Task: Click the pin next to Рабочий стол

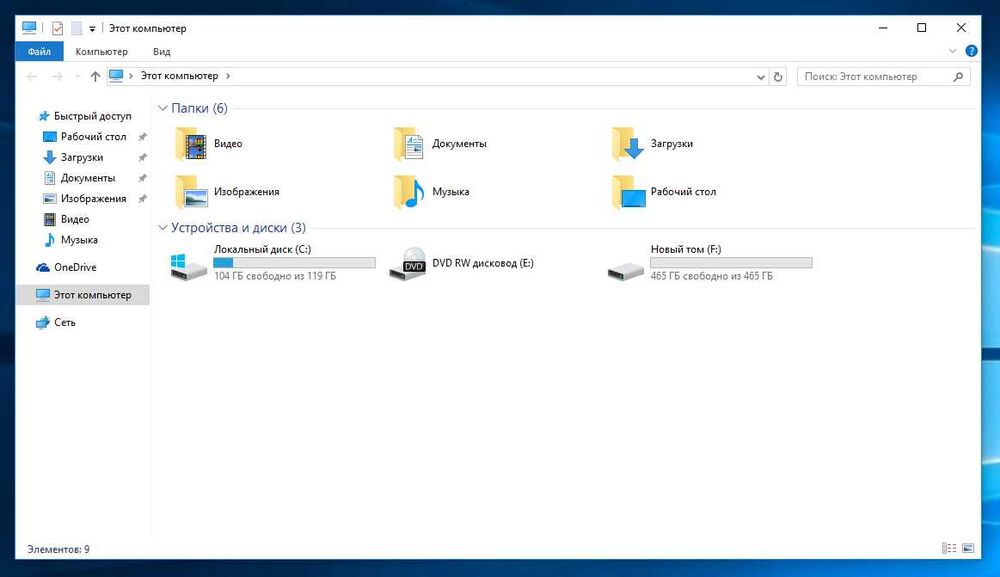Action: click(x=142, y=136)
